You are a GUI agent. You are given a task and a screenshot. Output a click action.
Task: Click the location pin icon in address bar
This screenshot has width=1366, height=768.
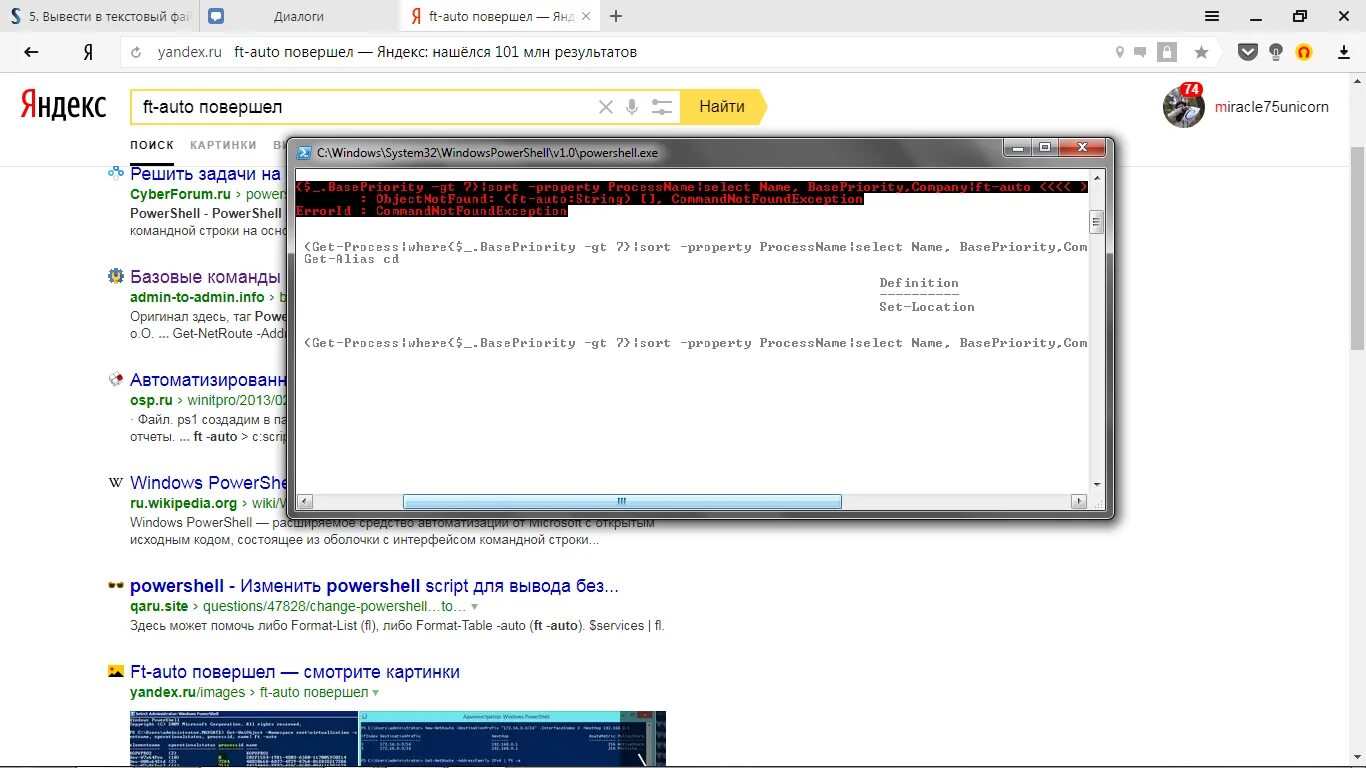pos(1120,52)
